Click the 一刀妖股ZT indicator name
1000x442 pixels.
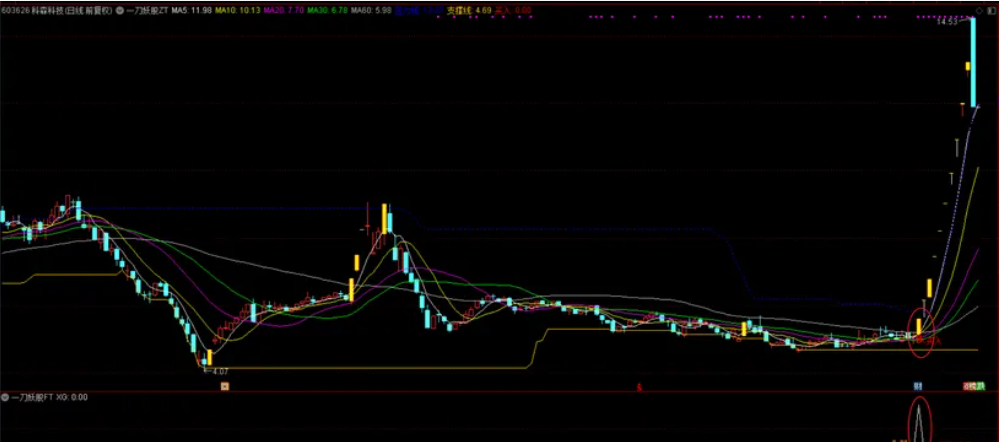tap(147, 10)
